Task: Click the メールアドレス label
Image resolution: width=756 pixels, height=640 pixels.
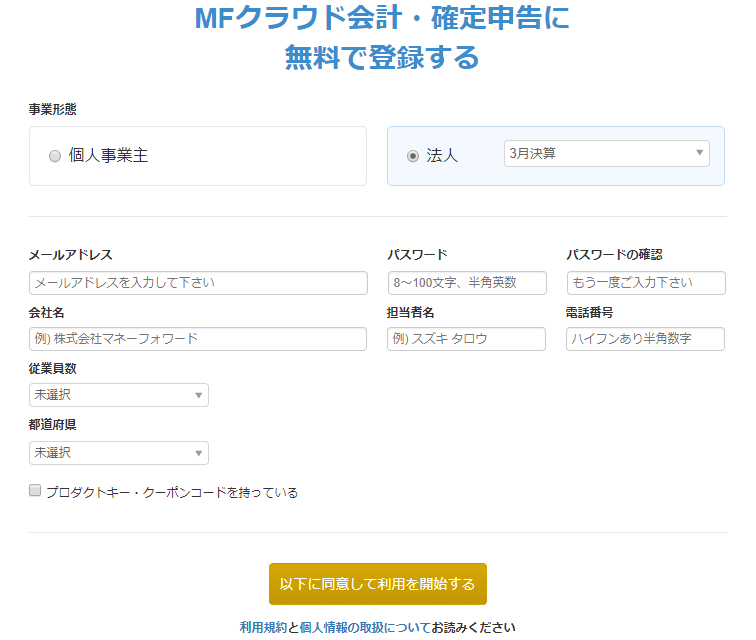Action: 70,255
